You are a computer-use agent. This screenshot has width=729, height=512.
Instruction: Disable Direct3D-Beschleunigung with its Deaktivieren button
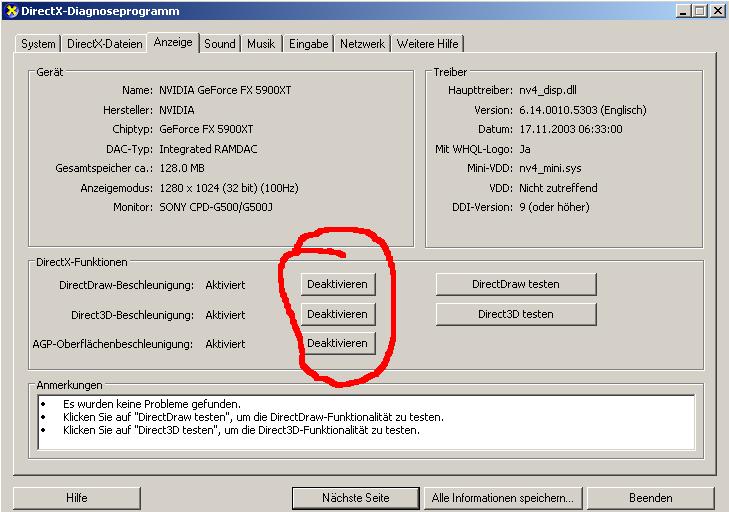pyautogui.click(x=337, y=314)
